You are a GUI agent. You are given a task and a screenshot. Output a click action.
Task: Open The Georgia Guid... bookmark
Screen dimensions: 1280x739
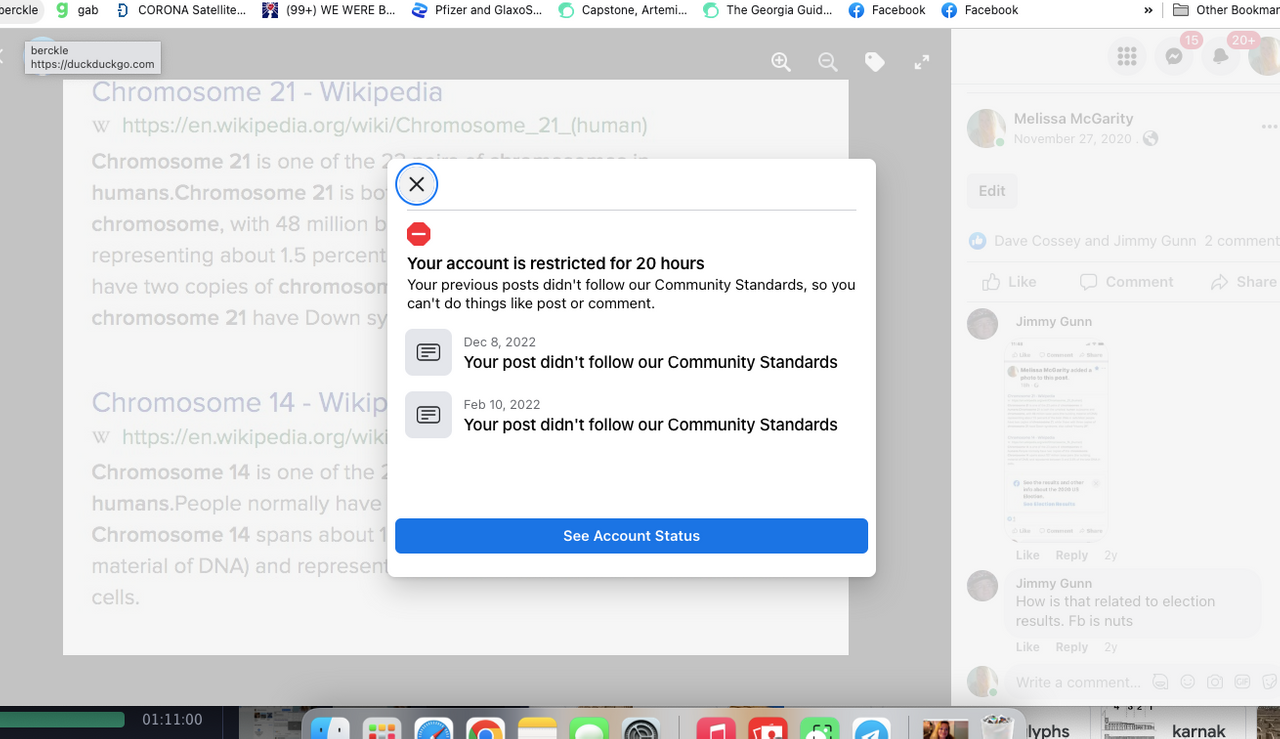pos(767,10)
